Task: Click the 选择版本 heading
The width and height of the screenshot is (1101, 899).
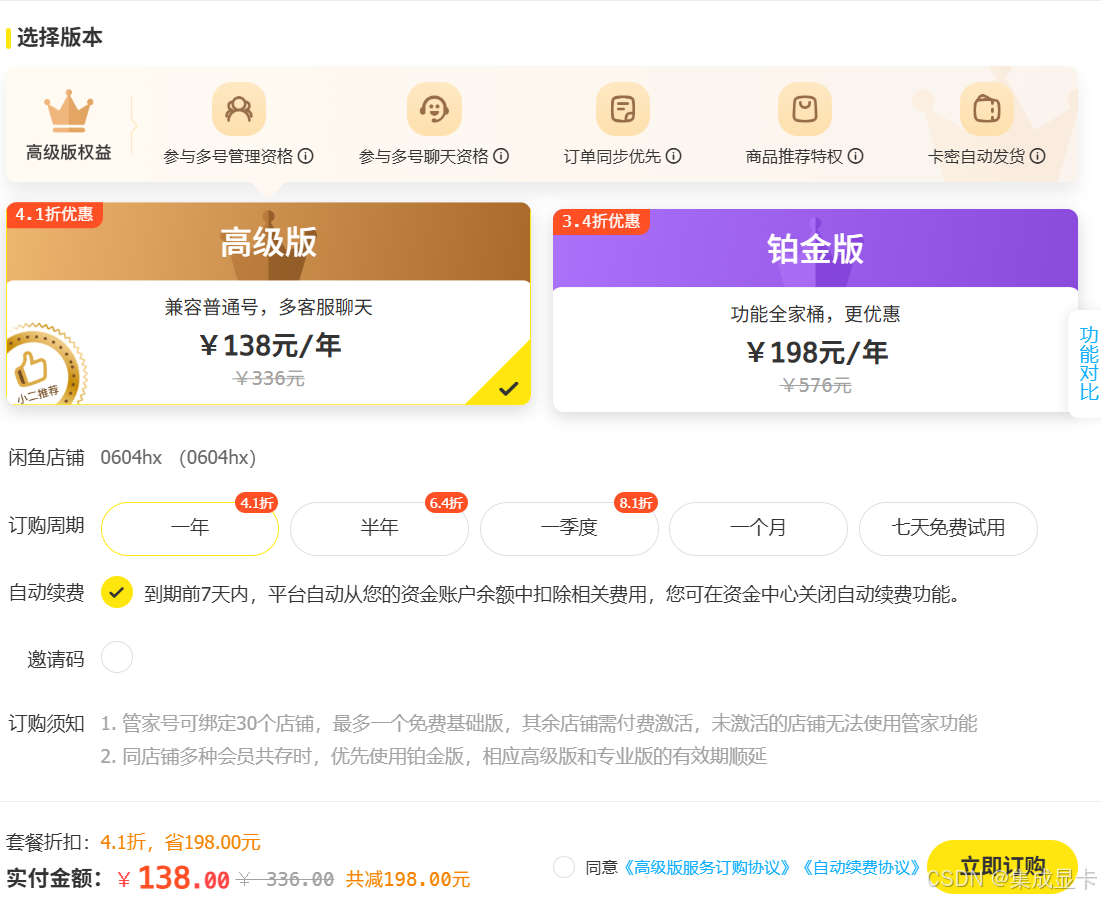Action: pos(60,37)
